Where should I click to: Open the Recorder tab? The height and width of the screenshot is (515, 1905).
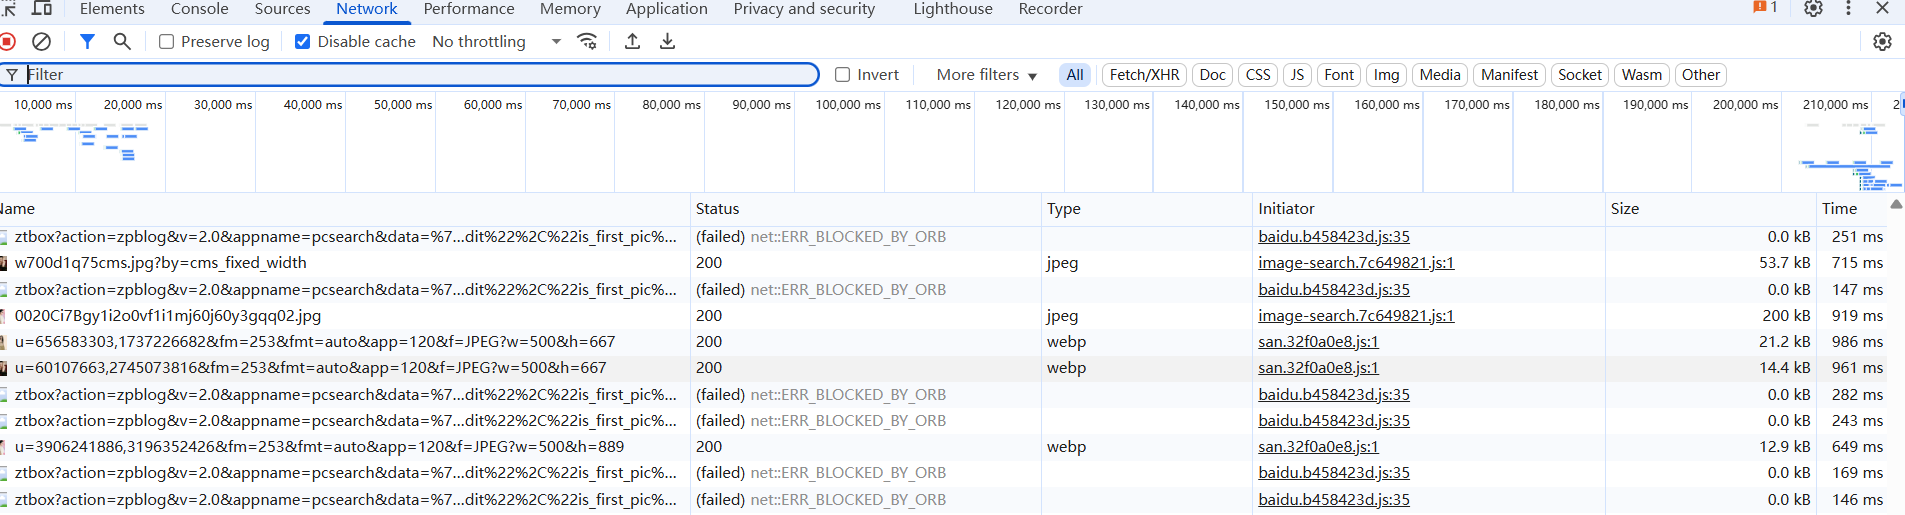coord(1050,9)
